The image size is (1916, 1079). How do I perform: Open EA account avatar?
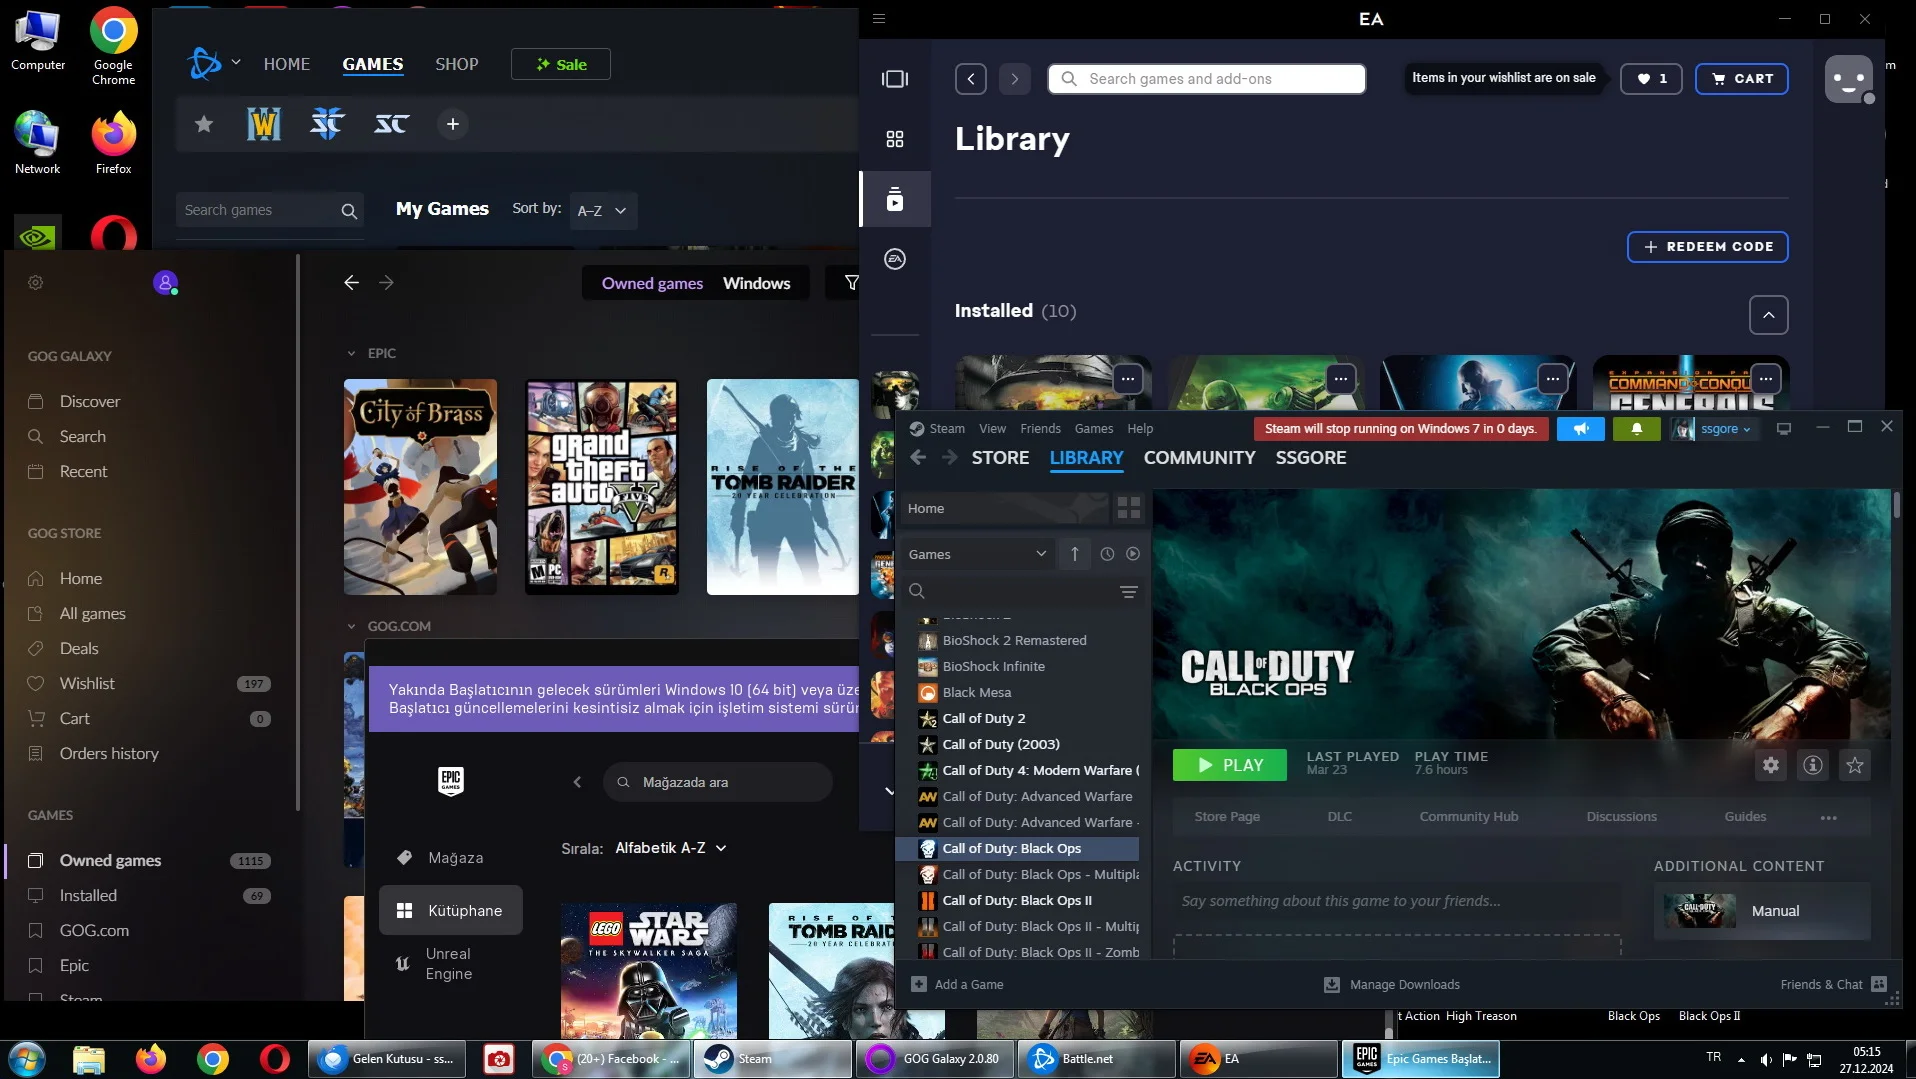(x=1849, y=79)
